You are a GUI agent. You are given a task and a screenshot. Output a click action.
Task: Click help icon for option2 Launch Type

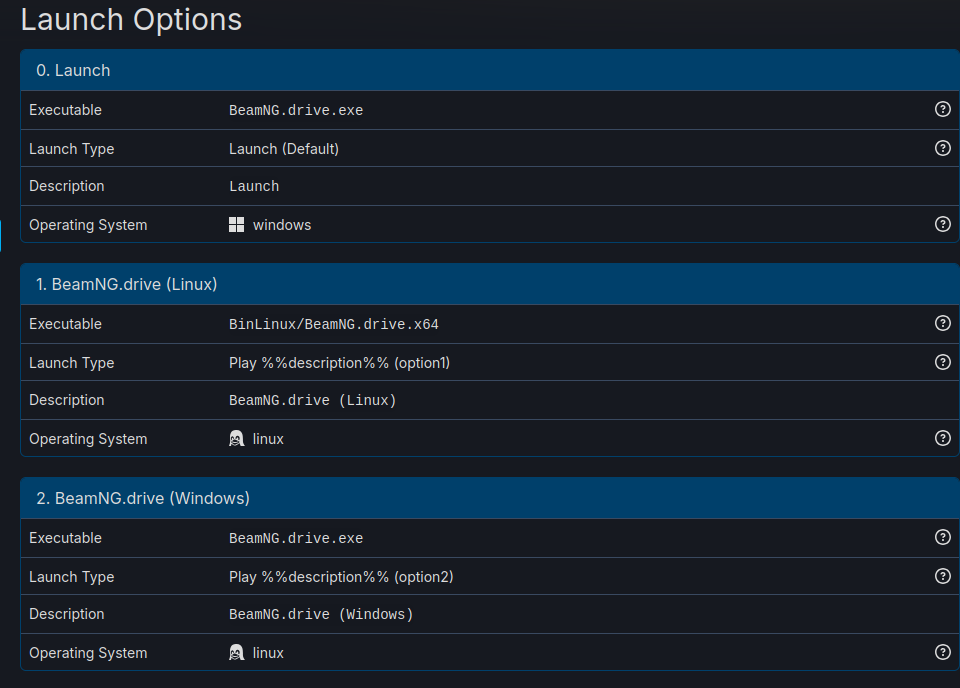(x=942, y=577)
